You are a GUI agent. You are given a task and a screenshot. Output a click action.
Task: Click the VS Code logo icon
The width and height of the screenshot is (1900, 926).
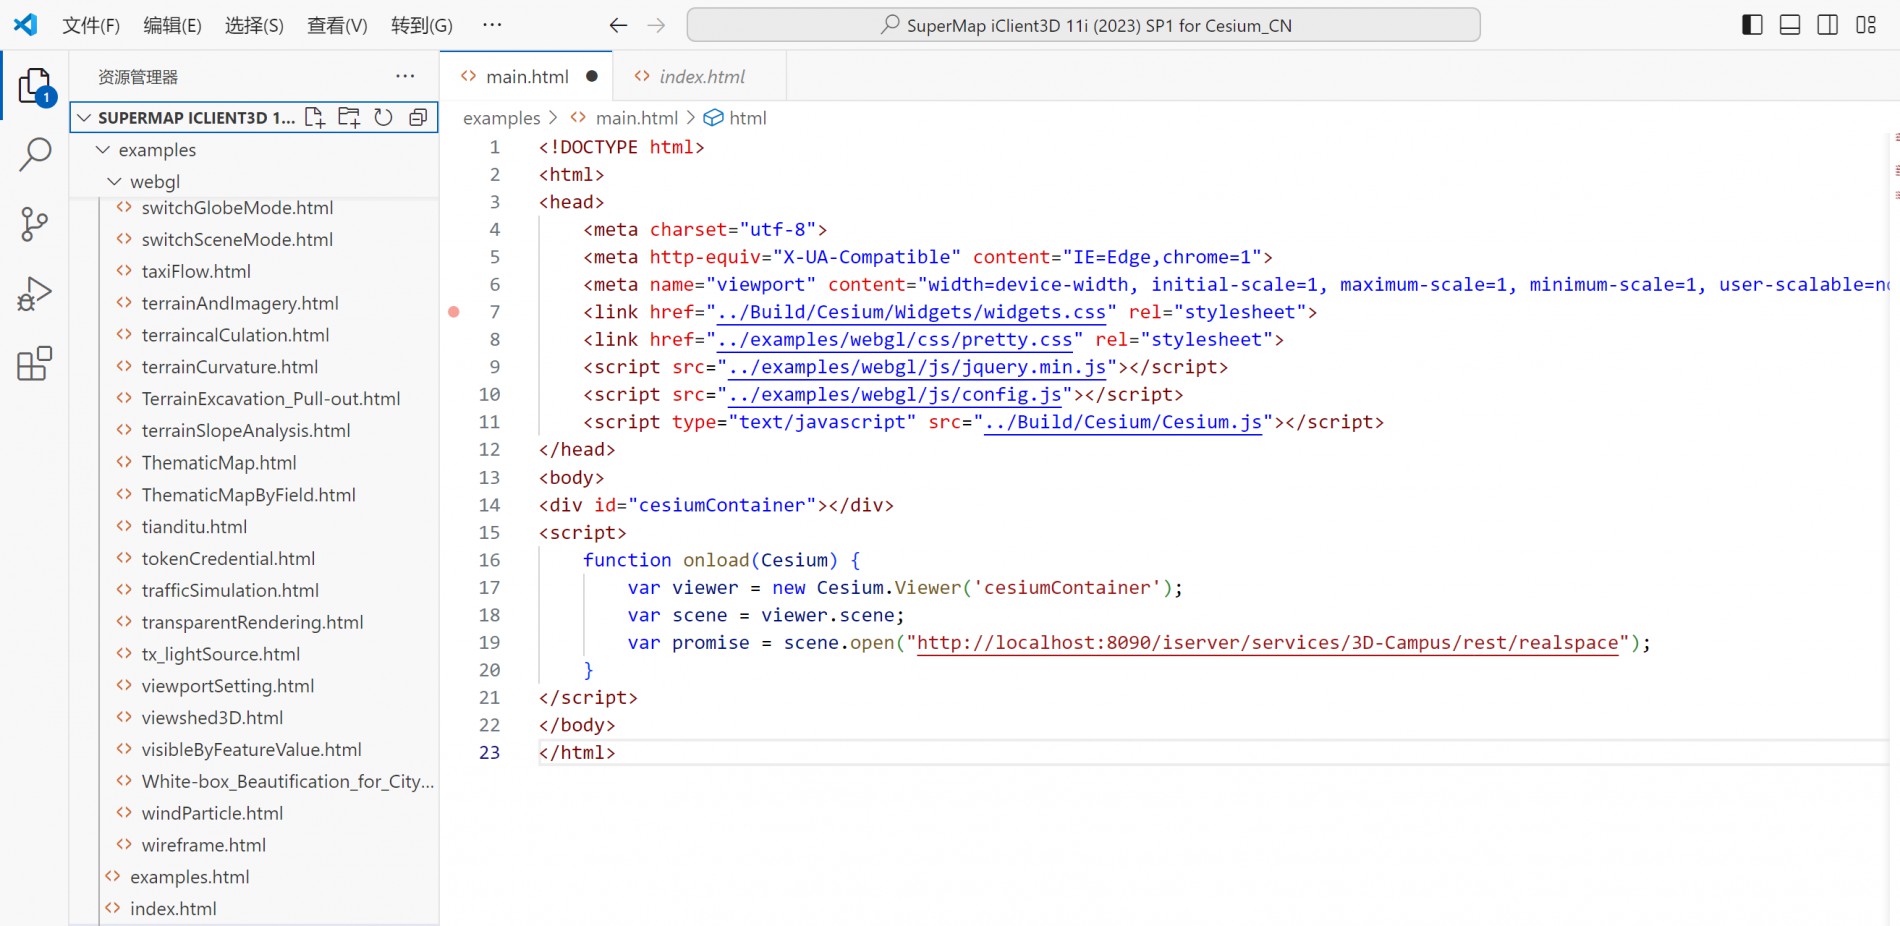(26, 24)
